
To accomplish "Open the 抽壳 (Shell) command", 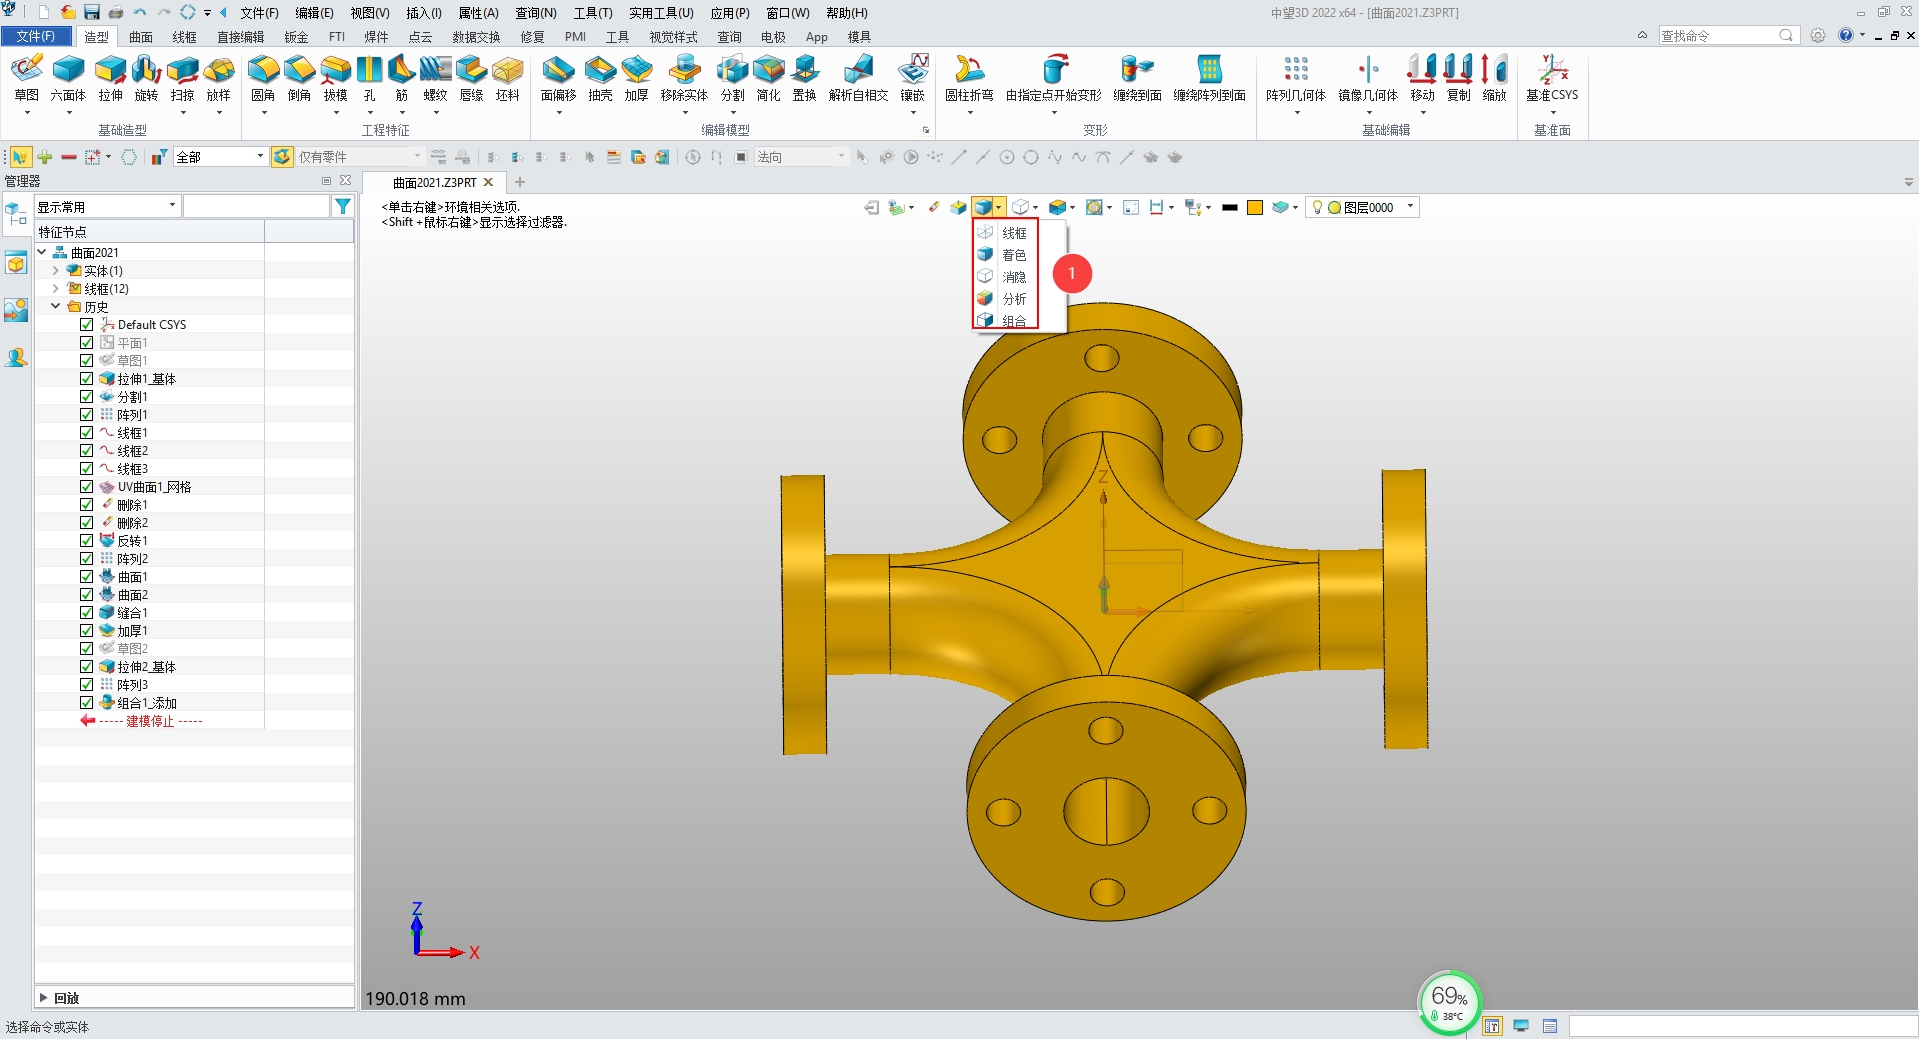I will point(599,82).
